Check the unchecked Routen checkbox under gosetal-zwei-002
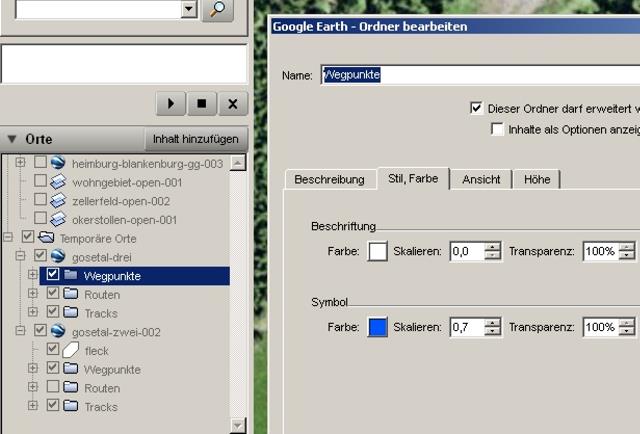This screenshot has width=640, height=434. pos(53,386)
